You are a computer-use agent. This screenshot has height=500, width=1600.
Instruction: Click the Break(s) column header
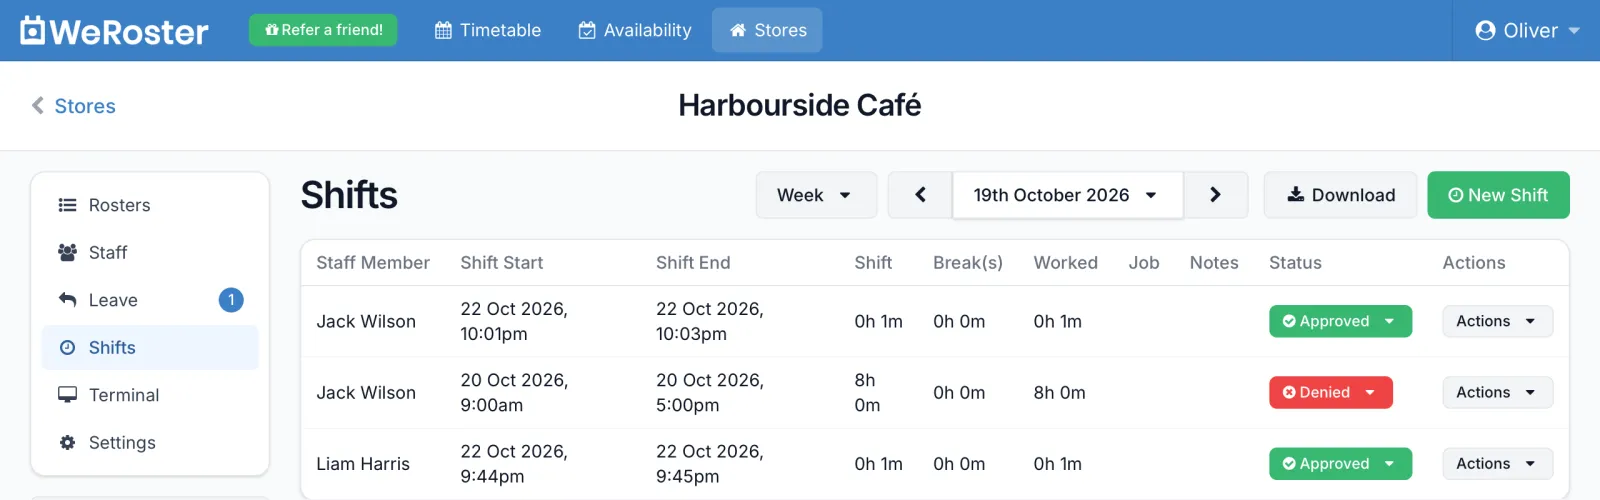click(x=968, y=262)
